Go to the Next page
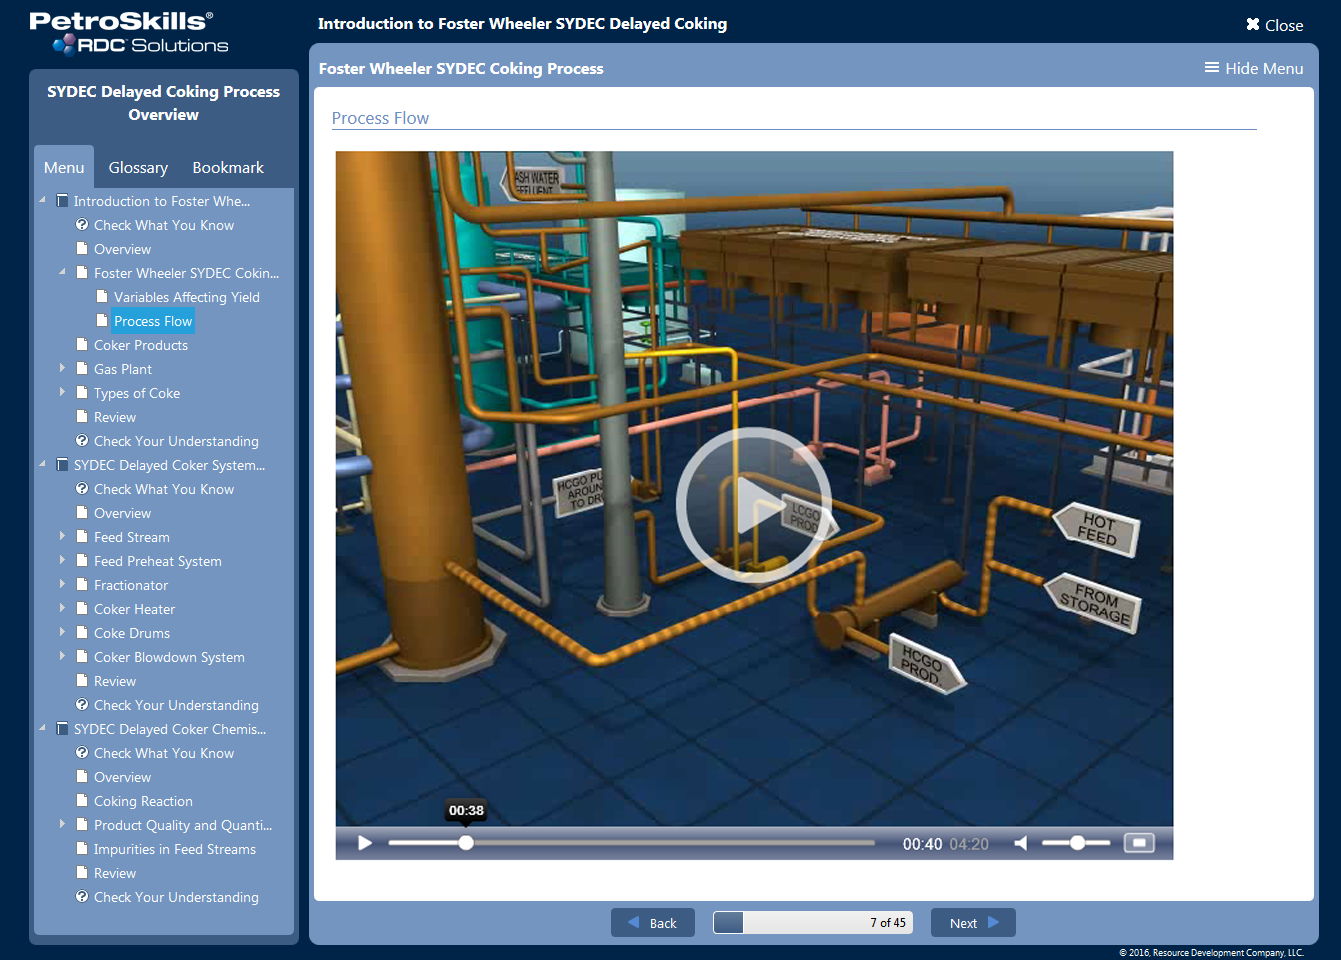 point(973,922)
